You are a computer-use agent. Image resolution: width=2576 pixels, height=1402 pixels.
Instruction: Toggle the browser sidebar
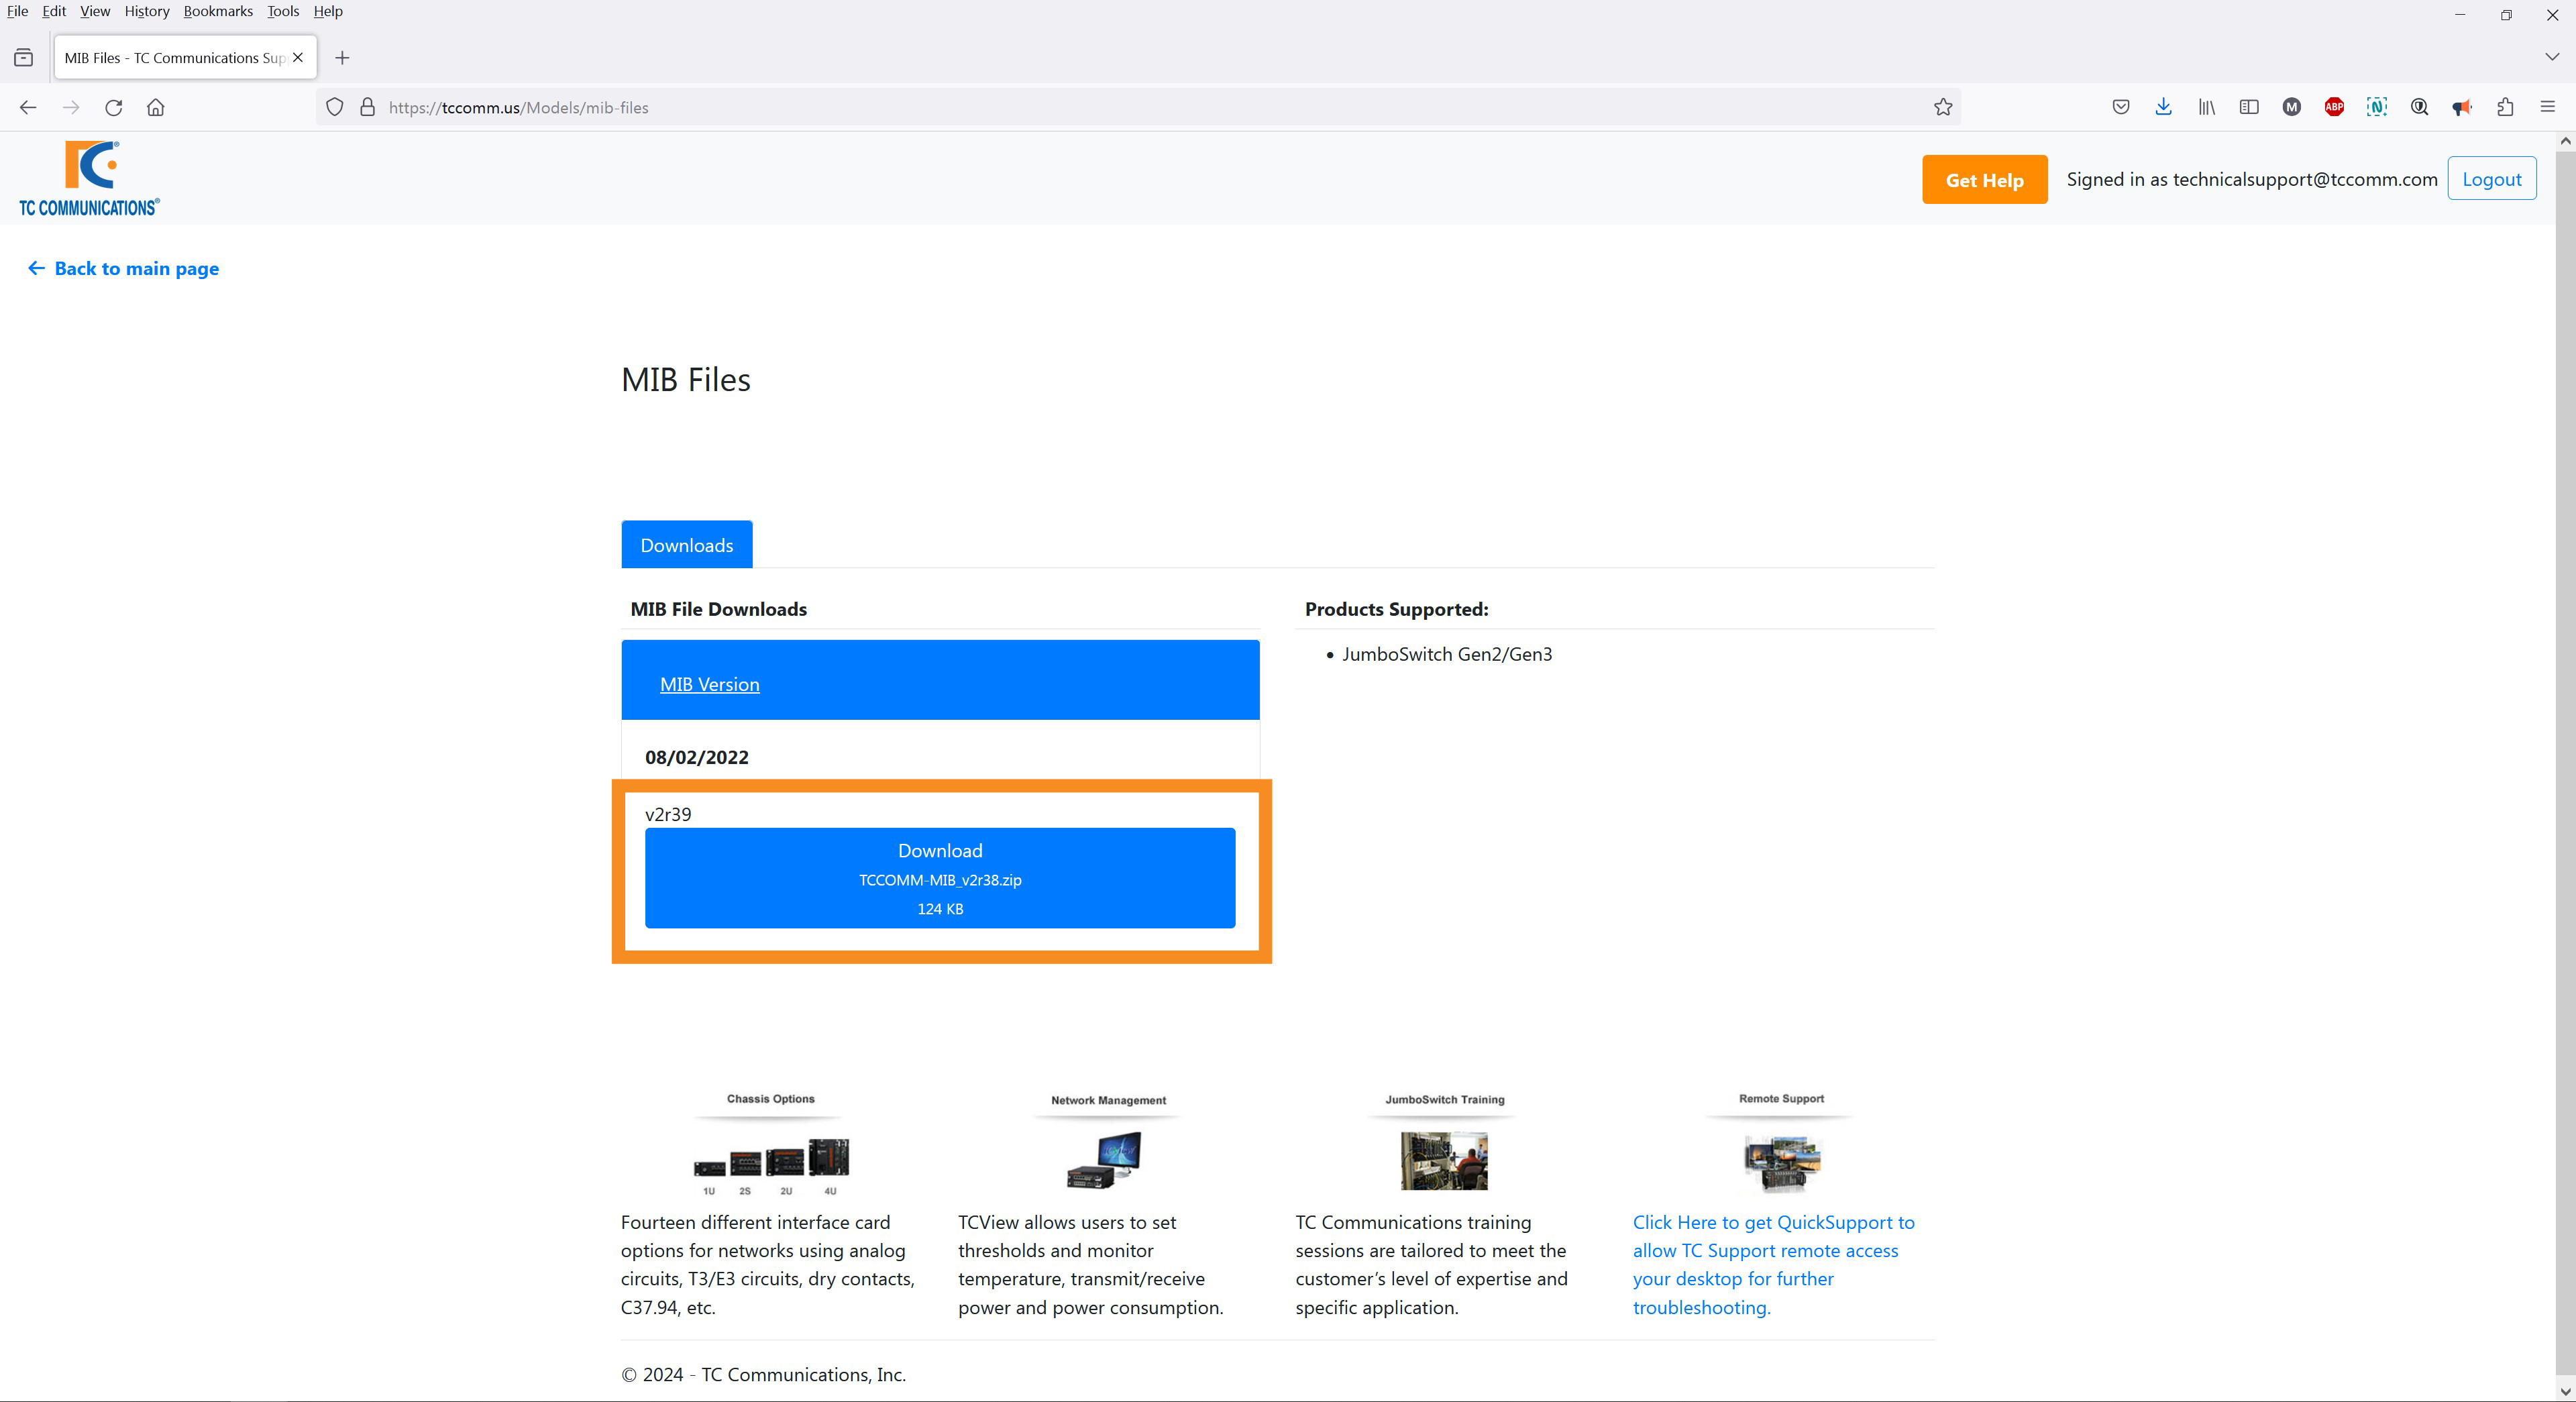[x=2249, y=107]
